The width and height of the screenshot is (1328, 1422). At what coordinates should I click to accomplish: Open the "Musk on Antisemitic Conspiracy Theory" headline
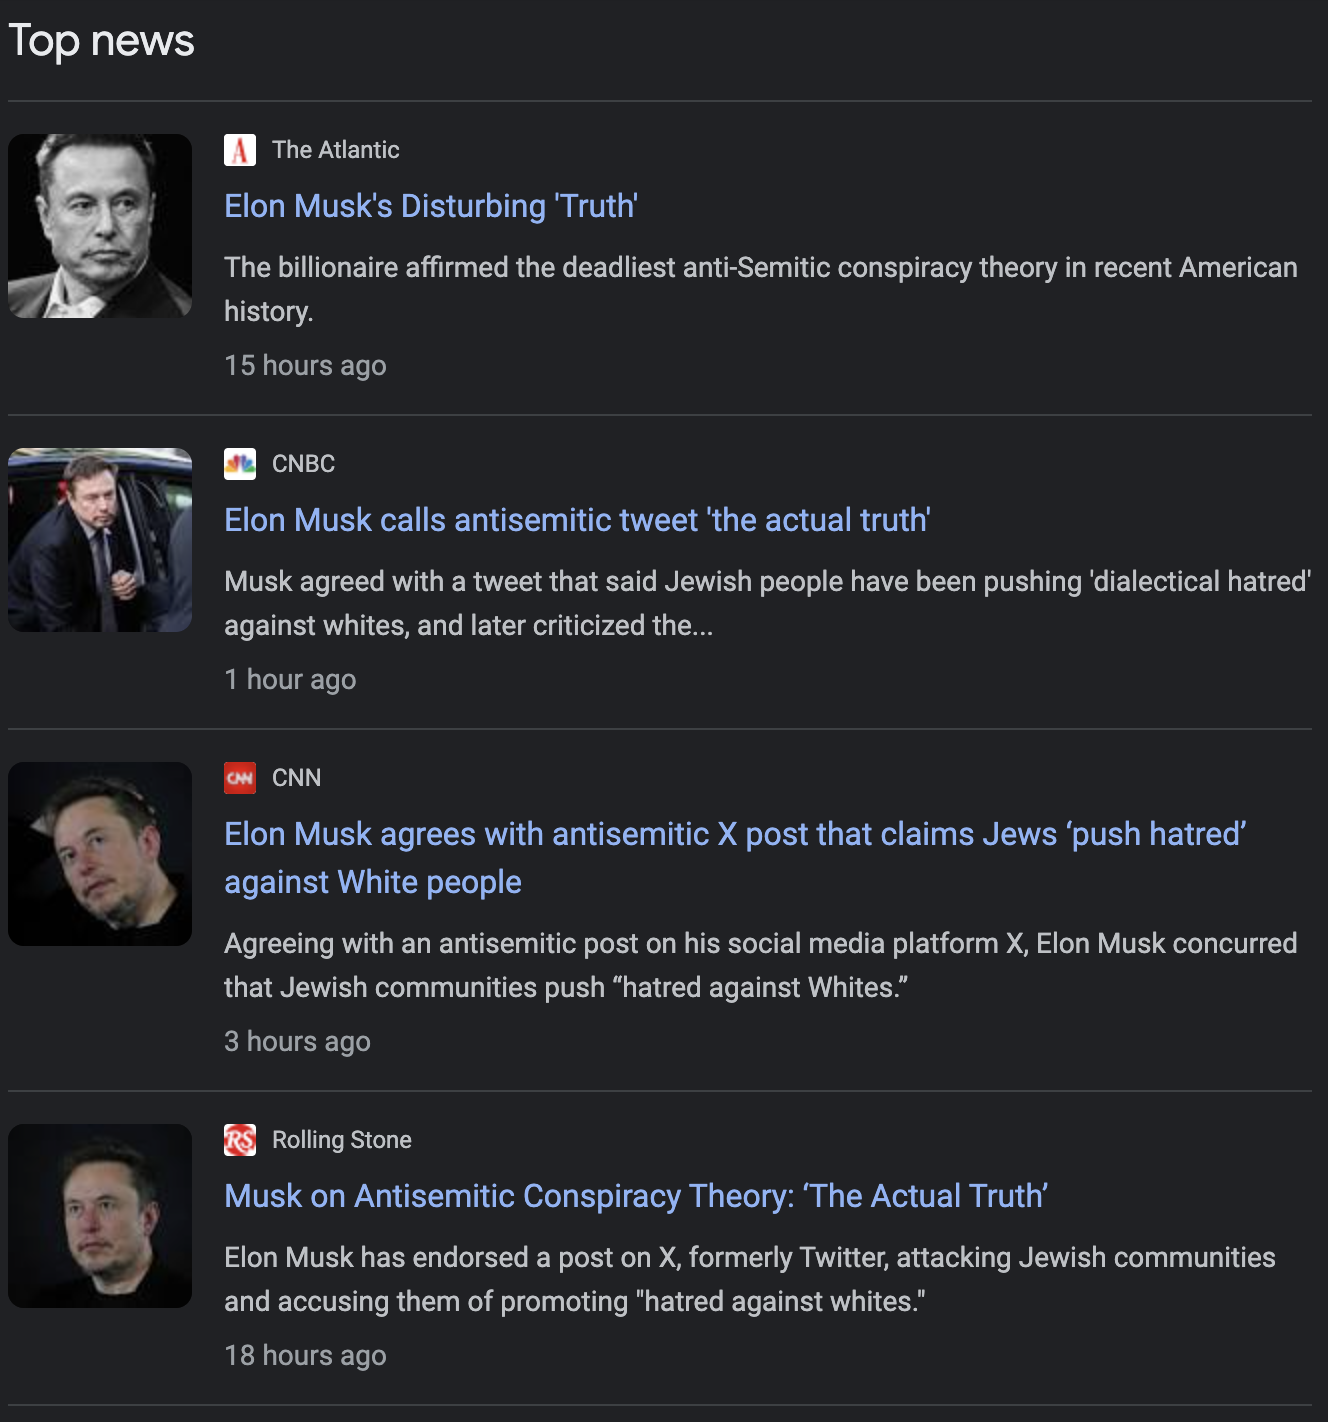coord(636,1196)
